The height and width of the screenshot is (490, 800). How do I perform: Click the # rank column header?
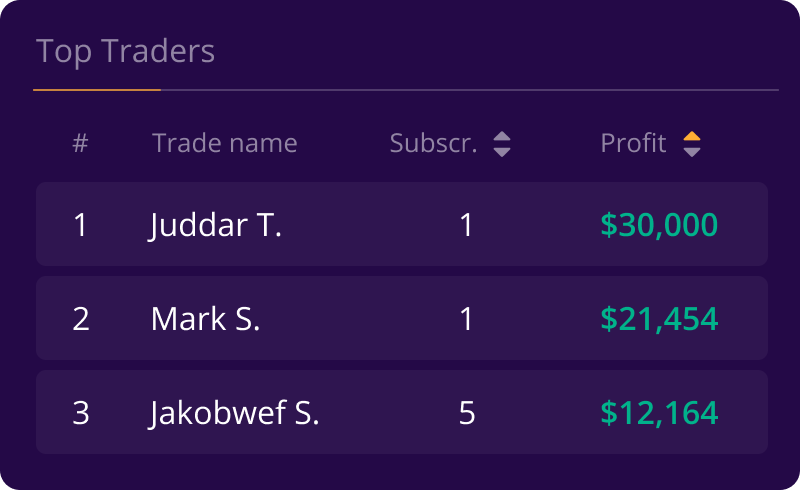tap(81, 143)
